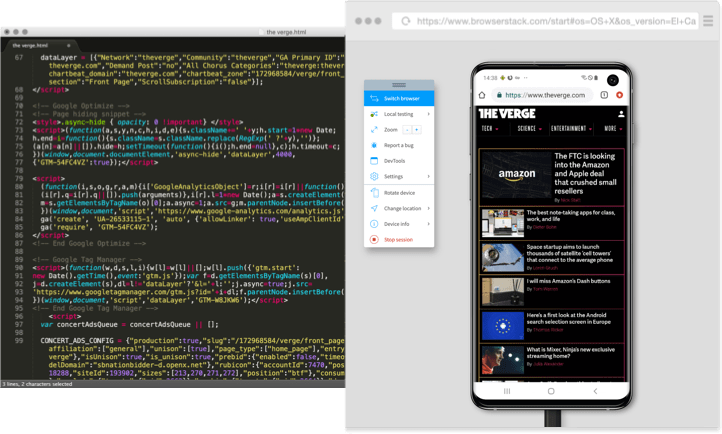Tap the tab count icon in phone browser
The width and height of the screenshot is (722, 434).
604,95
